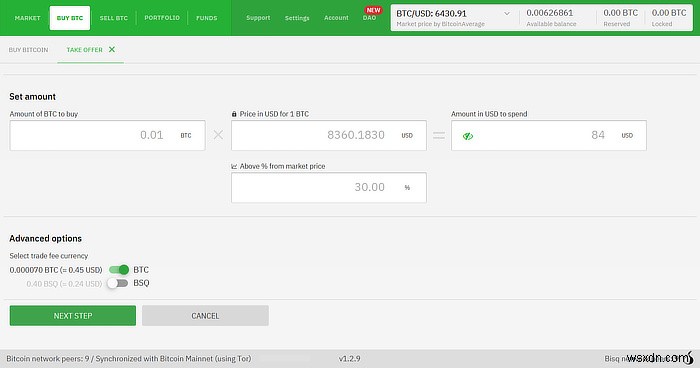Click the green icon in Amount in USD field
Image resolution: width=700 pixels, height=368 pixels.
pos(467,136)
